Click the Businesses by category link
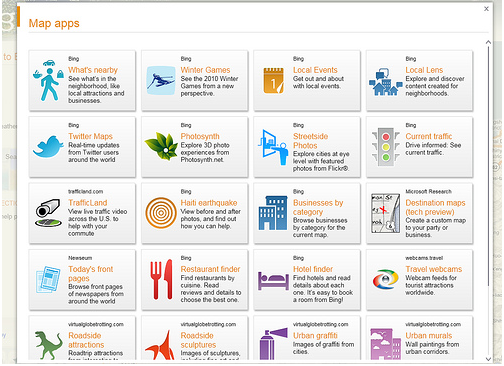504x366 pixels. 318,207
